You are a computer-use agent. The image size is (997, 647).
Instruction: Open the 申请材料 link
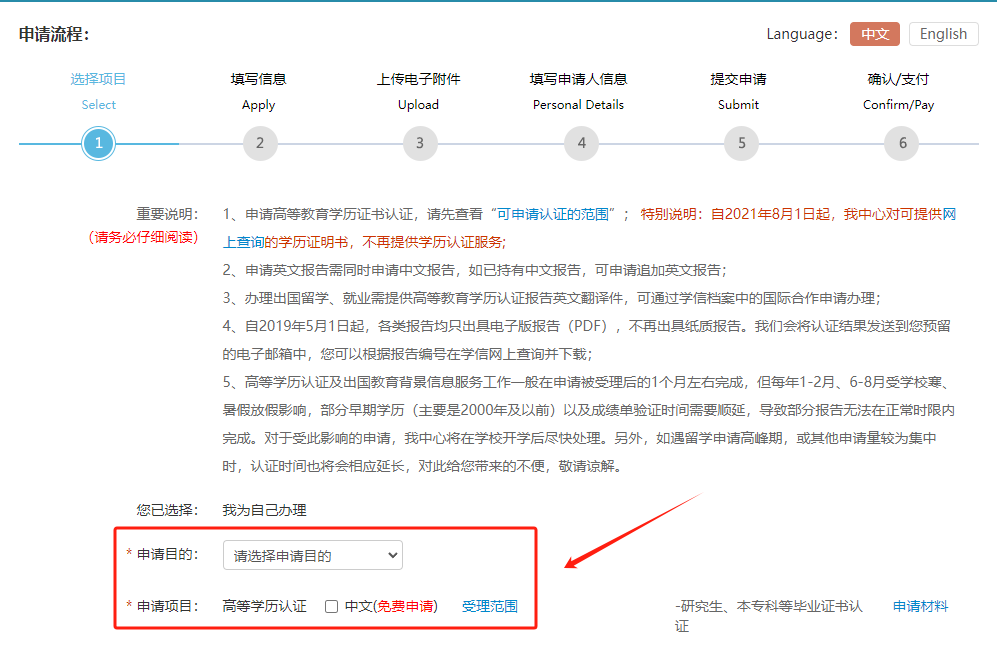pos(920,606)
